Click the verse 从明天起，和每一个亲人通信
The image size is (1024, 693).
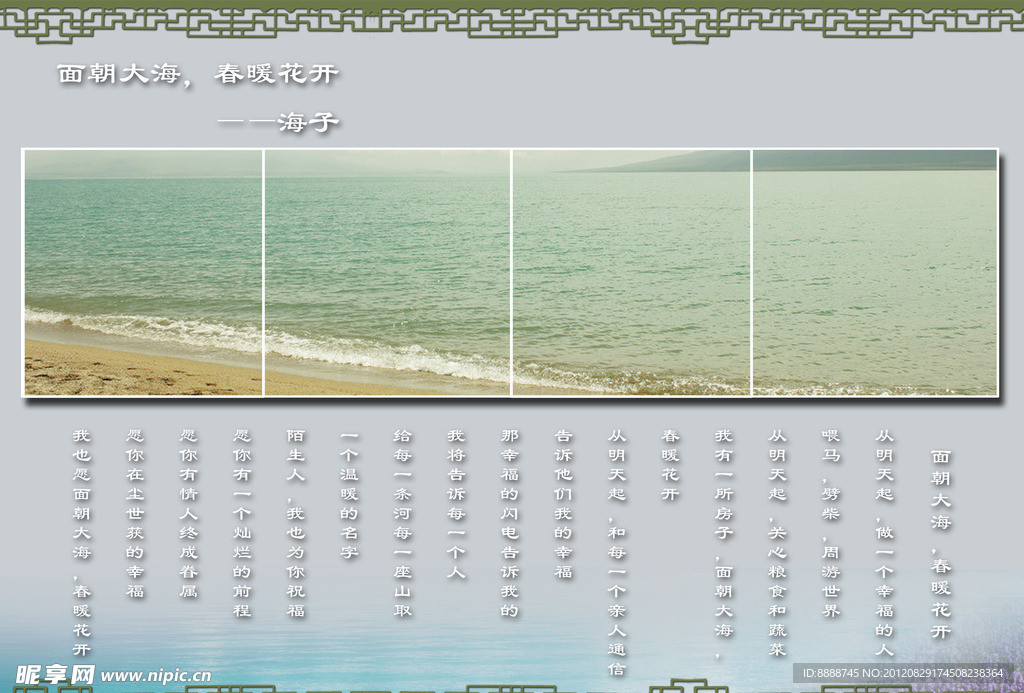617,552
